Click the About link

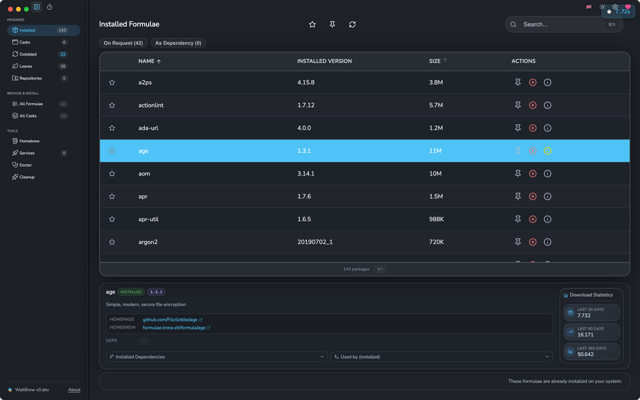click(74, 390)
